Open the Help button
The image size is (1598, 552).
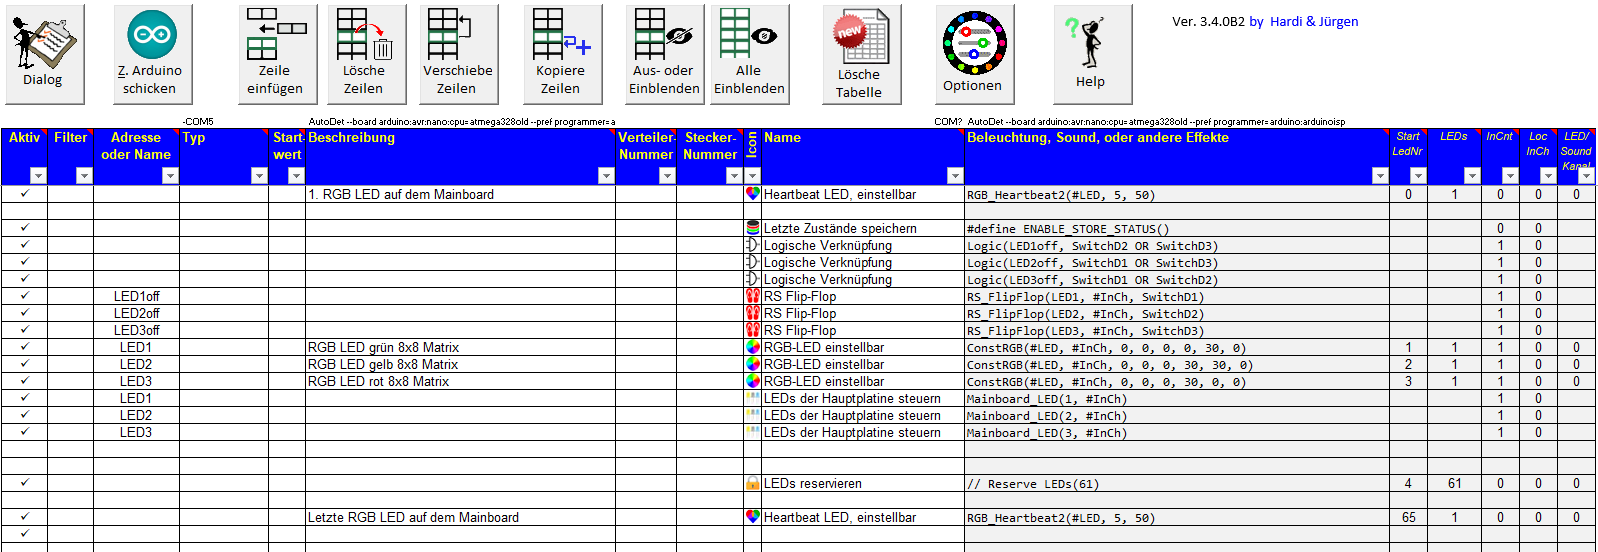(x=1092, y=54)
